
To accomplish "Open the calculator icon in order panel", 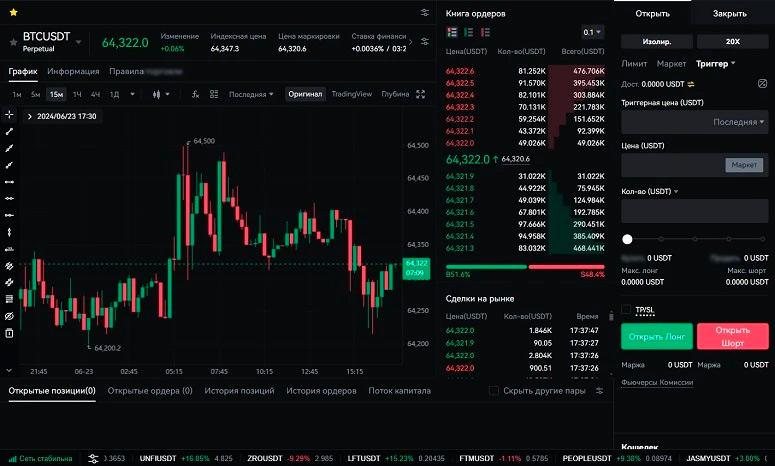I will tap(762, 84).
